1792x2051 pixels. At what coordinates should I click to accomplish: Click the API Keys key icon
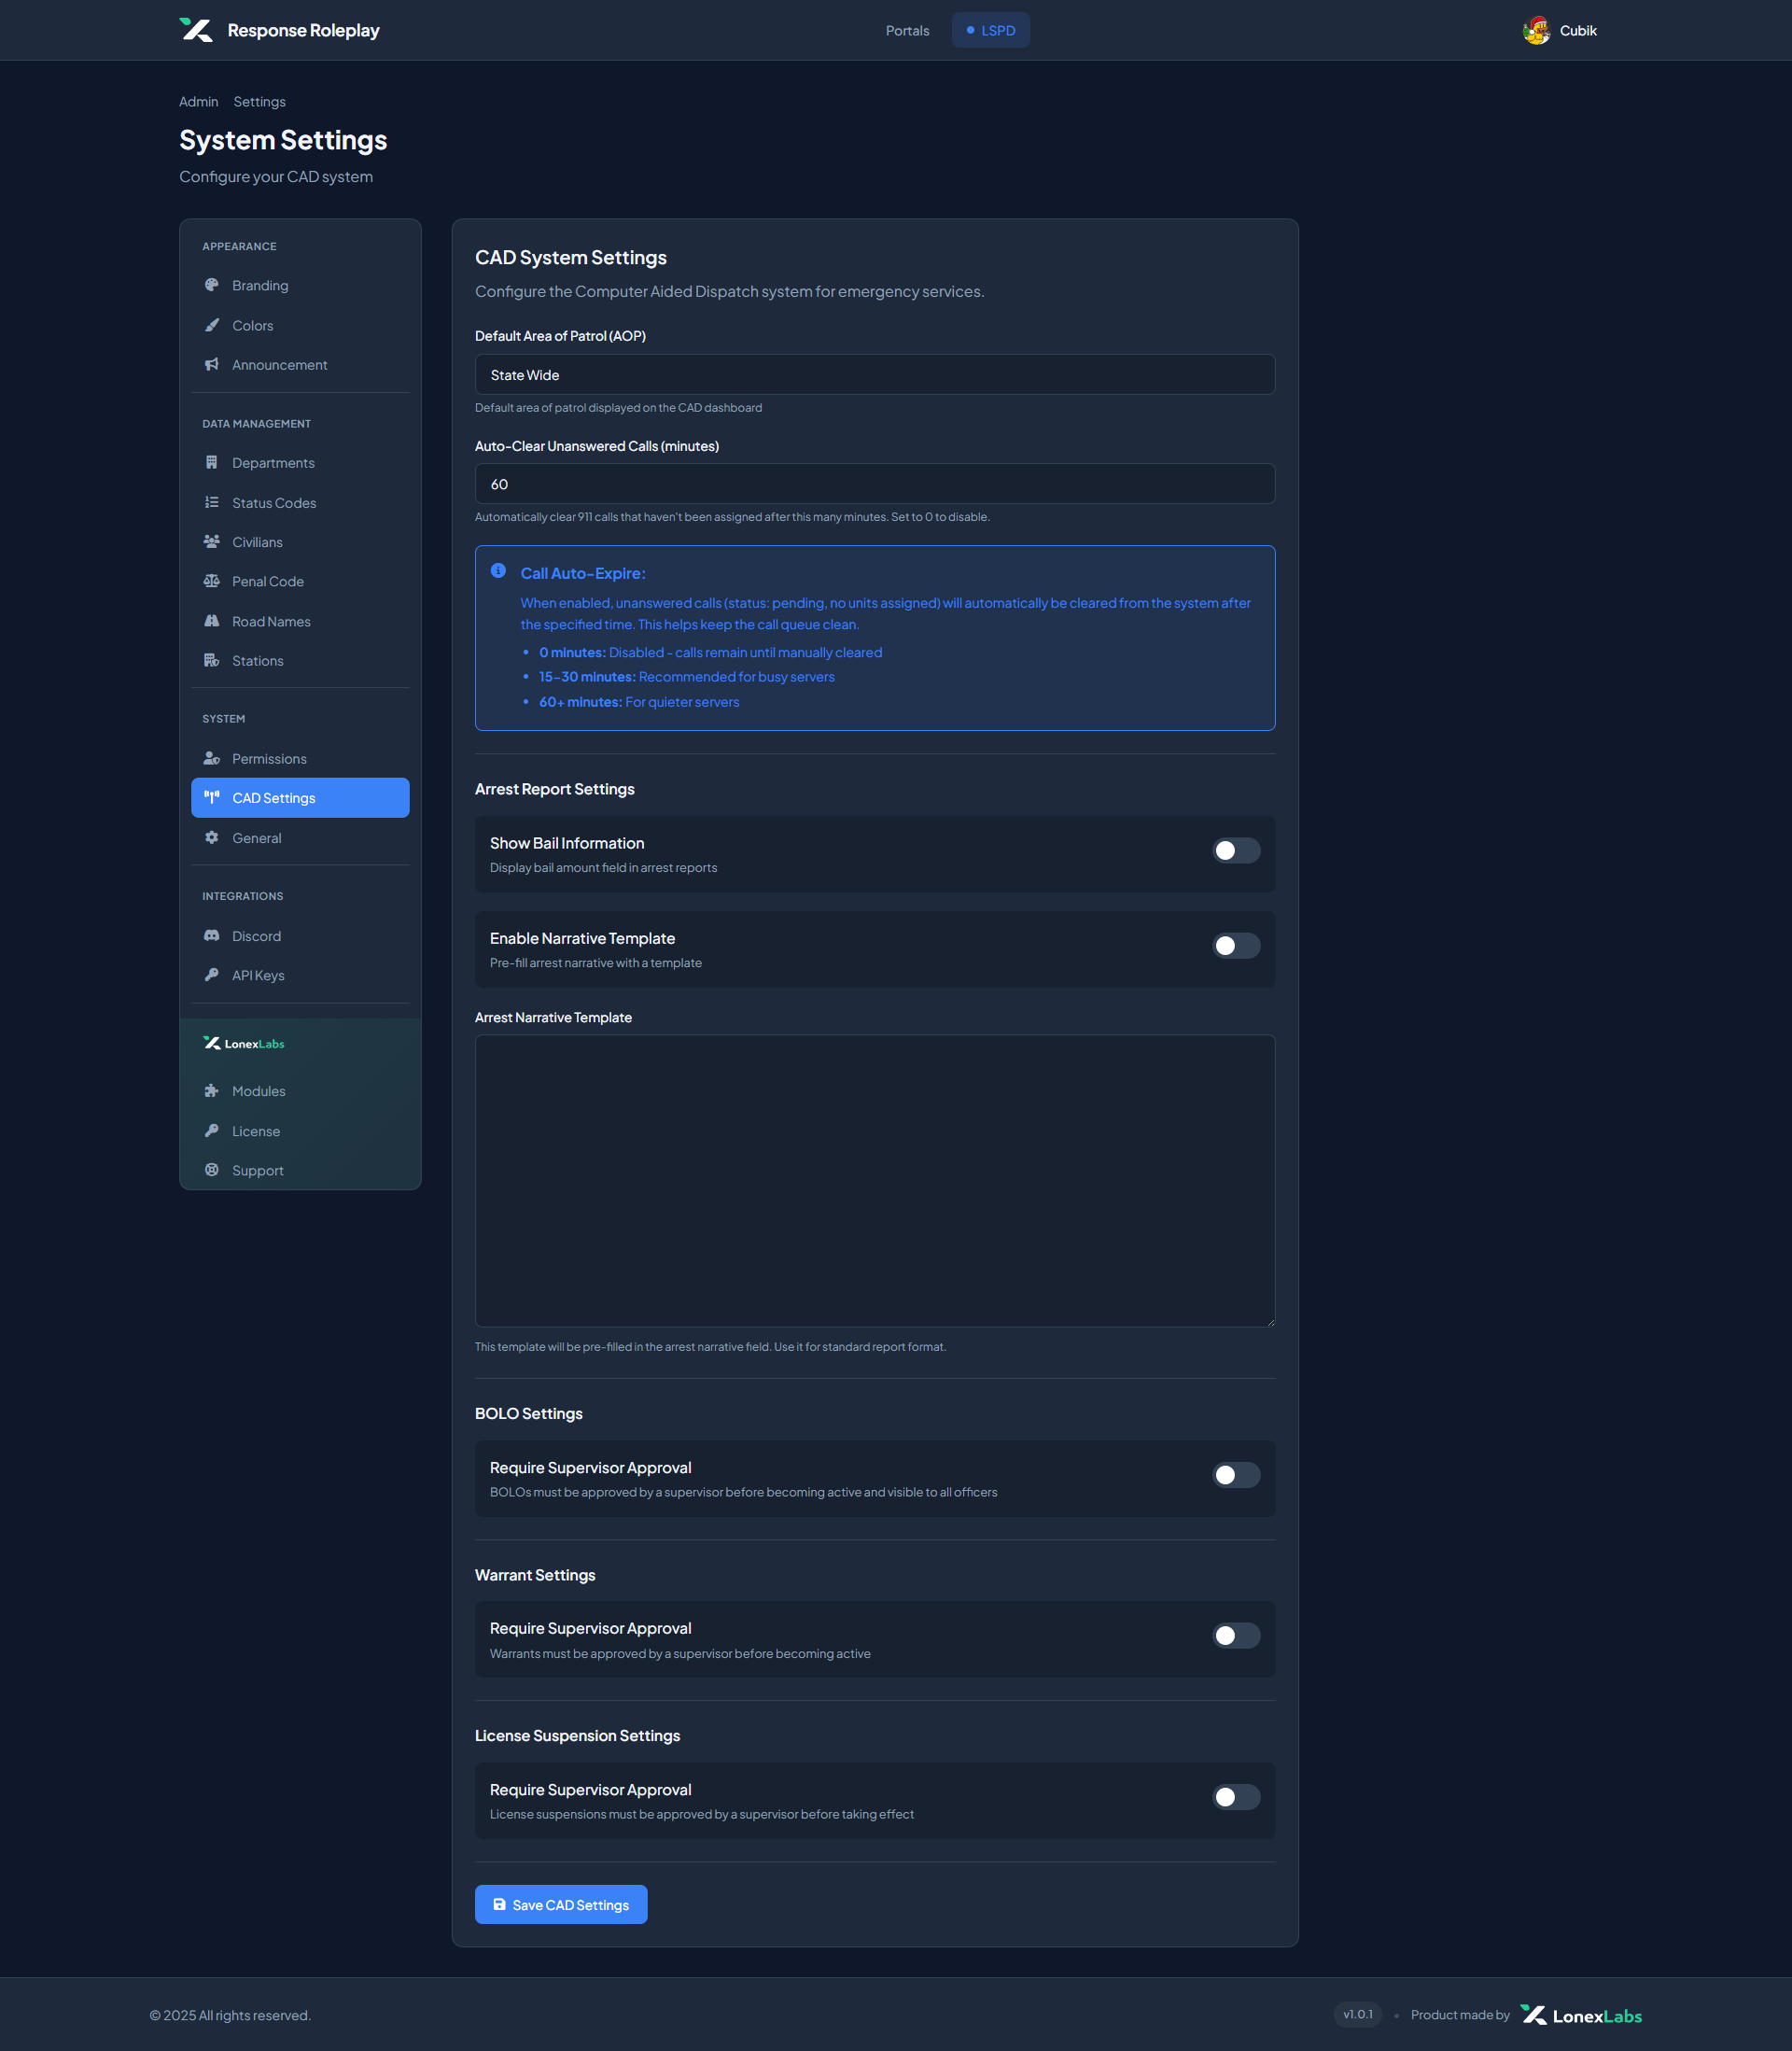(x=211, y=974)
